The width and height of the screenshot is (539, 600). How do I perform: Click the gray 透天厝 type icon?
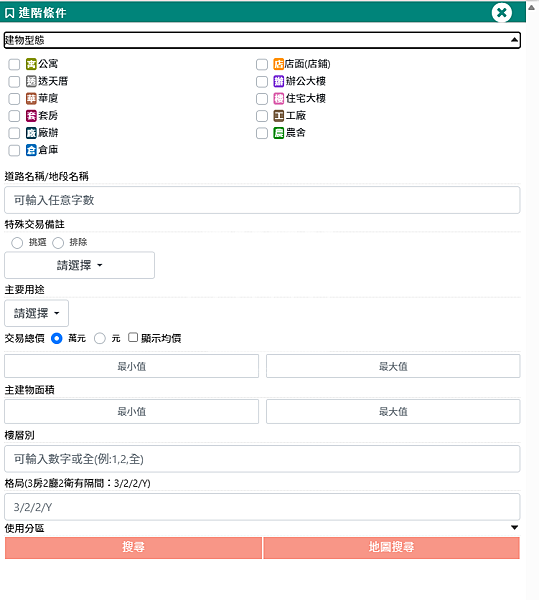(31, 81)
